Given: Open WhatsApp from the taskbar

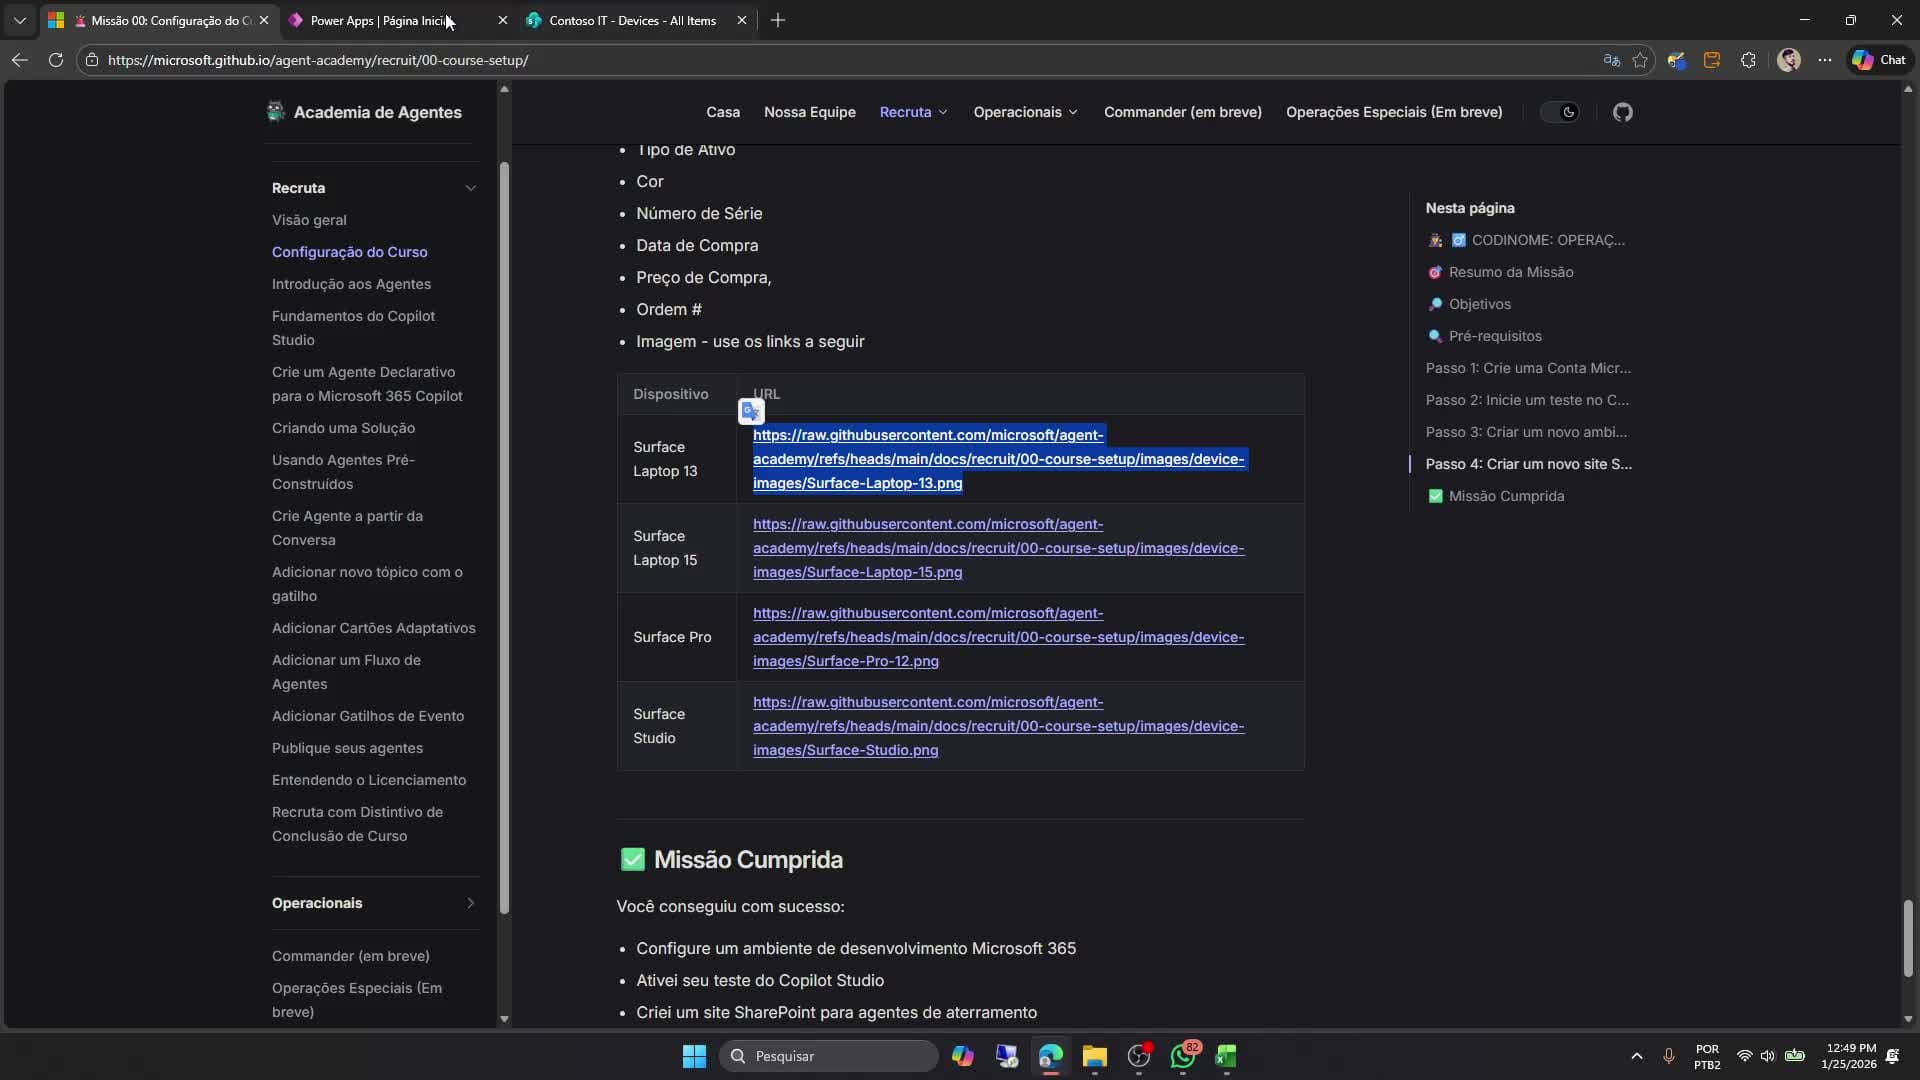Looking at the screenshot, I should tap(1183, 1056).
